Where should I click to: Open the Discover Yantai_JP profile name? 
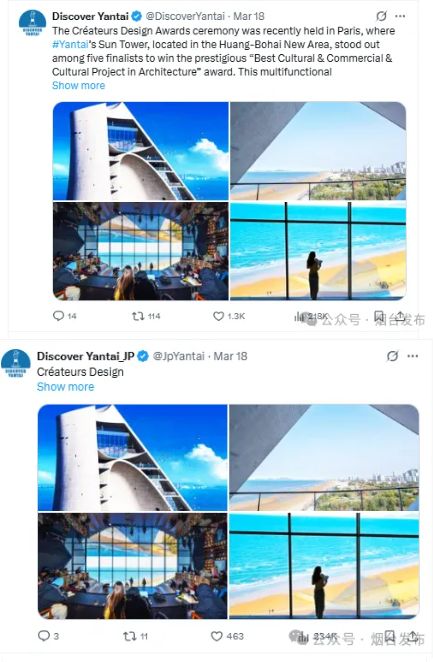coord(86,356)
